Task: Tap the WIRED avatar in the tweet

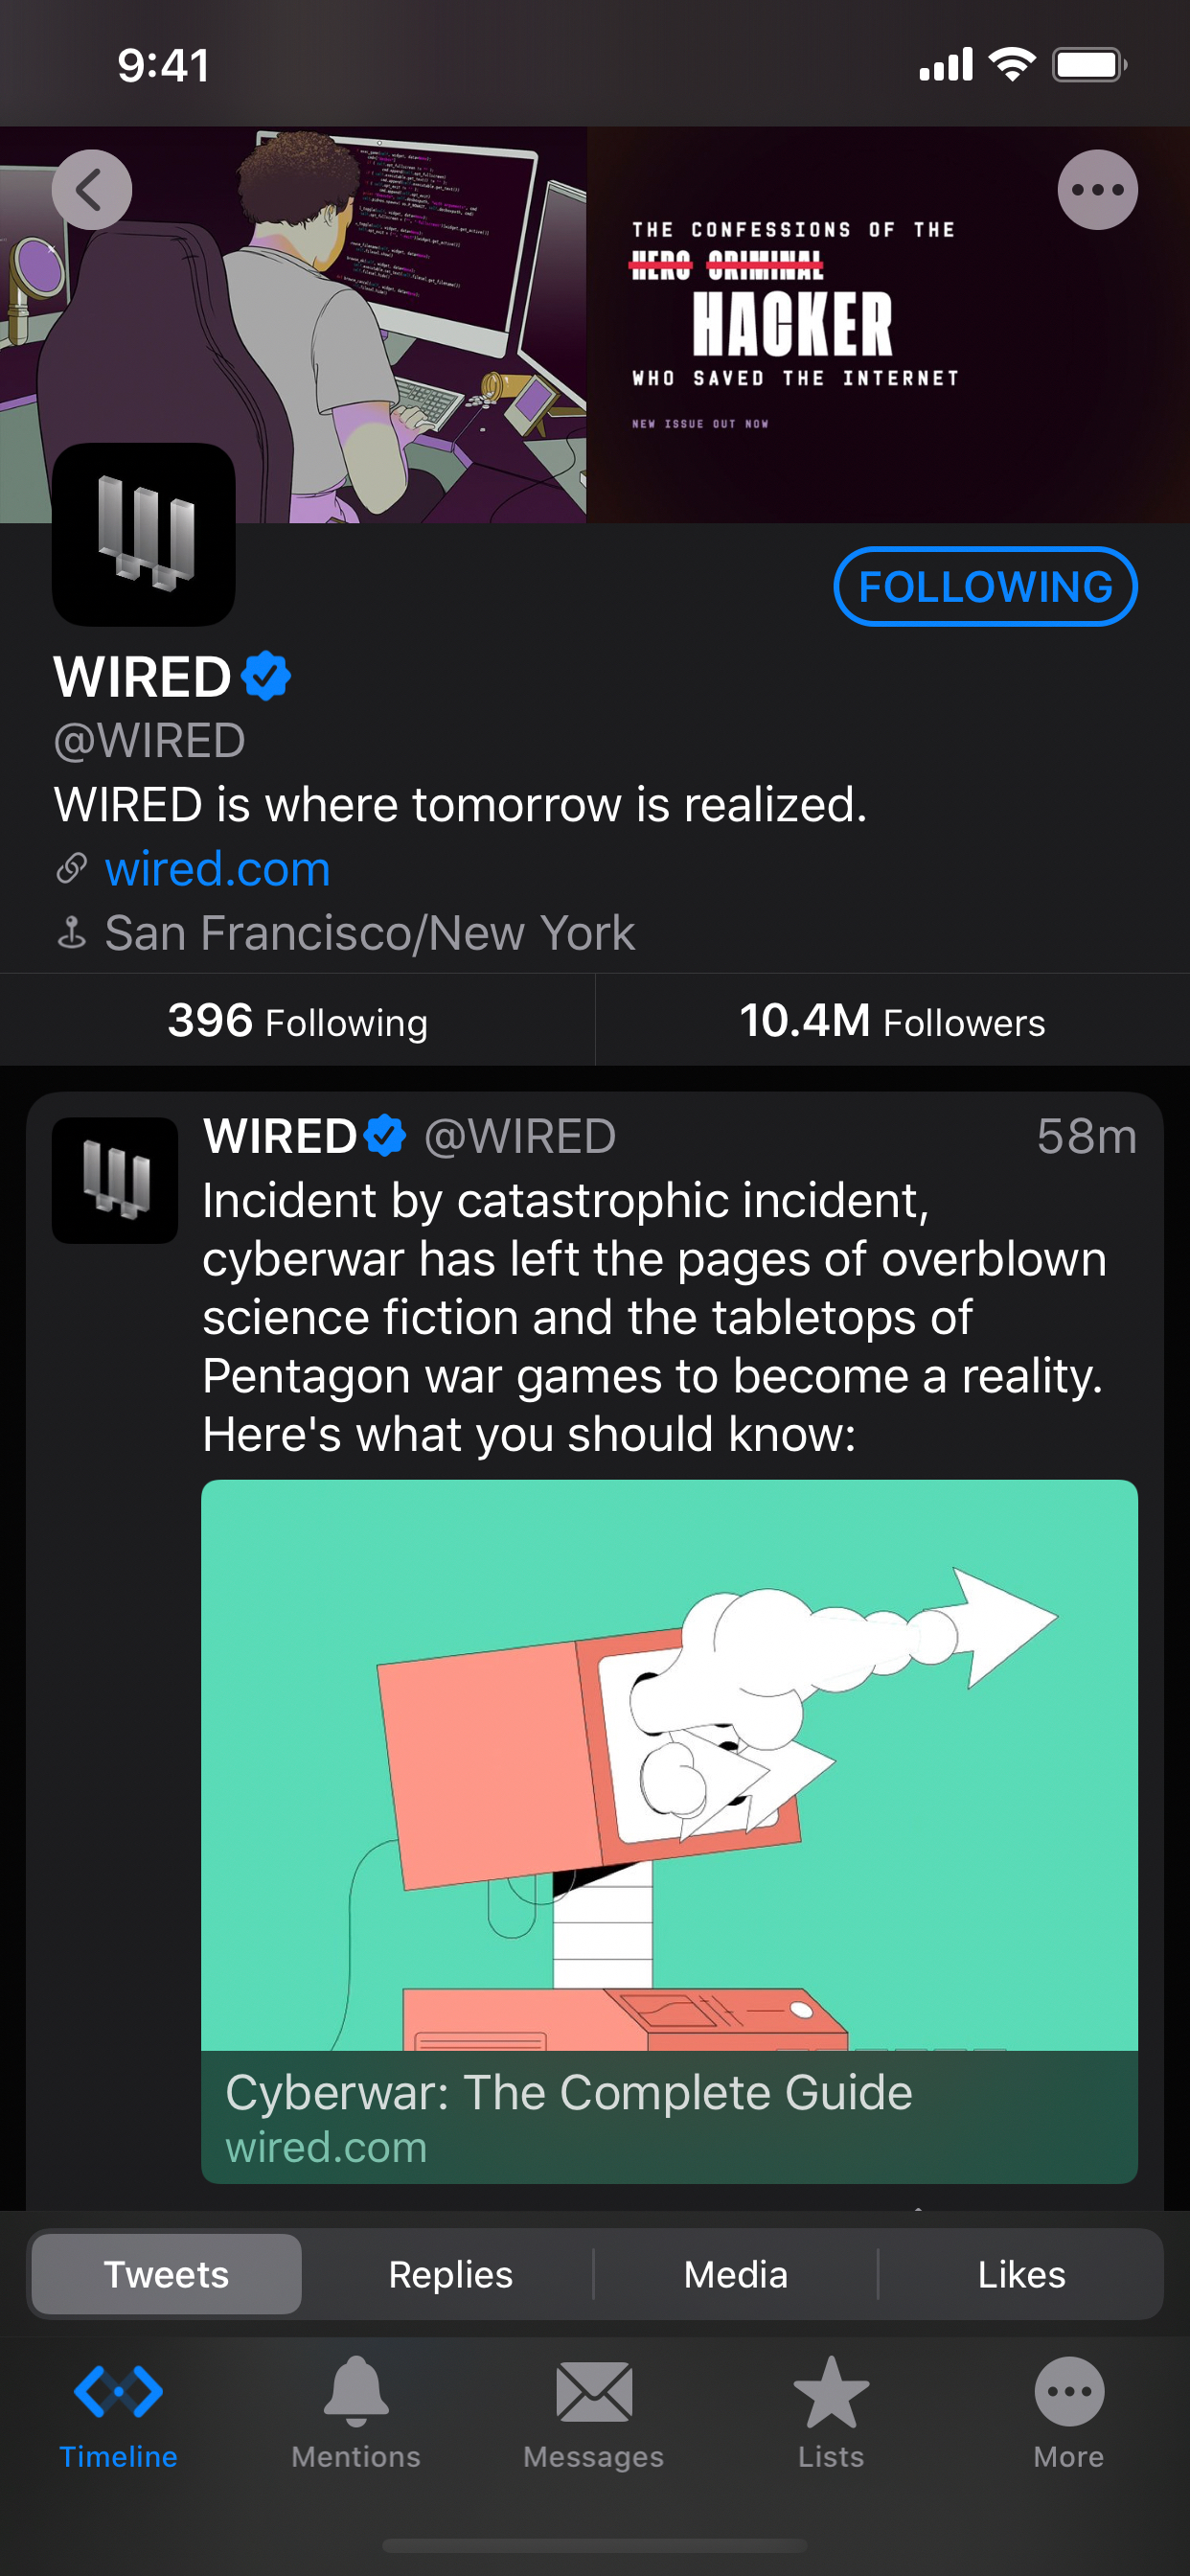Action: tap(115, 1181)
